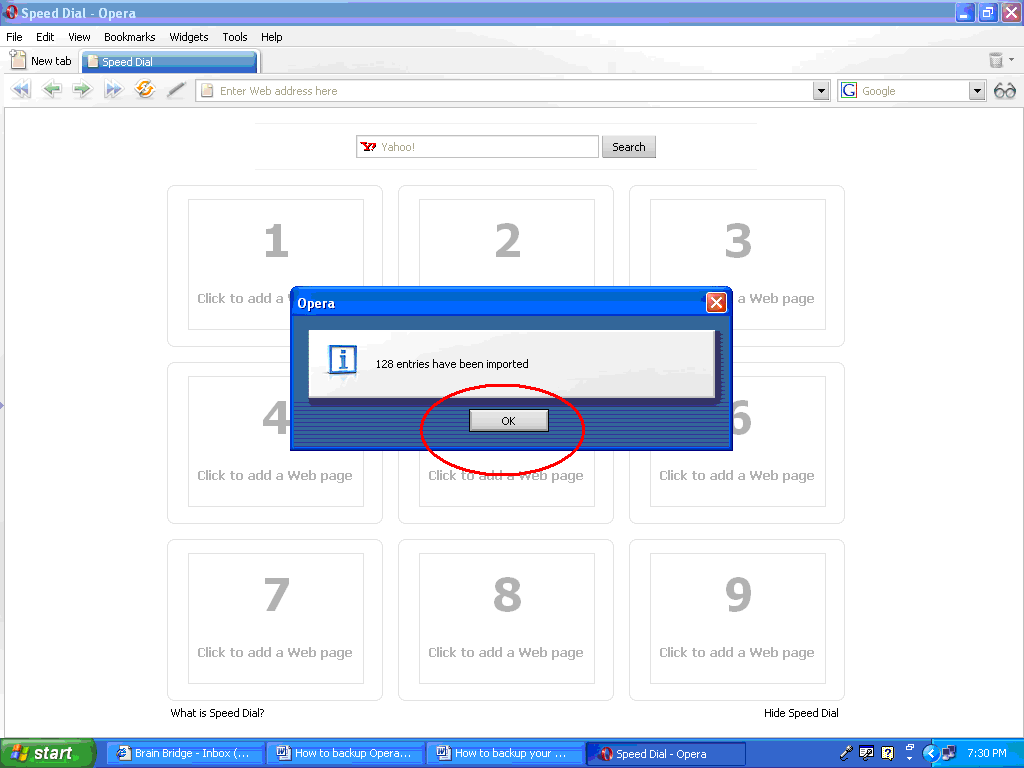This screenshot has height=768, width=1024.
Task: Select Speed Dial slot 2
Action: [x=506, y=265]
